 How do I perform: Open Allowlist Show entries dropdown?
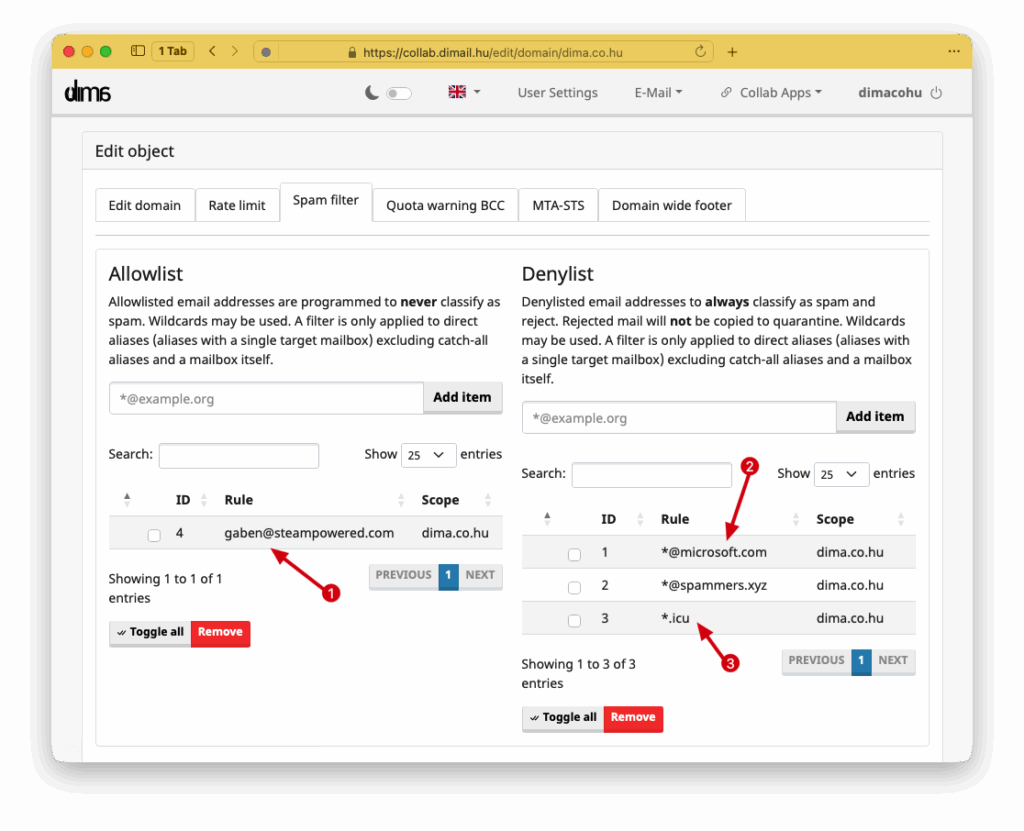(428, 455)
